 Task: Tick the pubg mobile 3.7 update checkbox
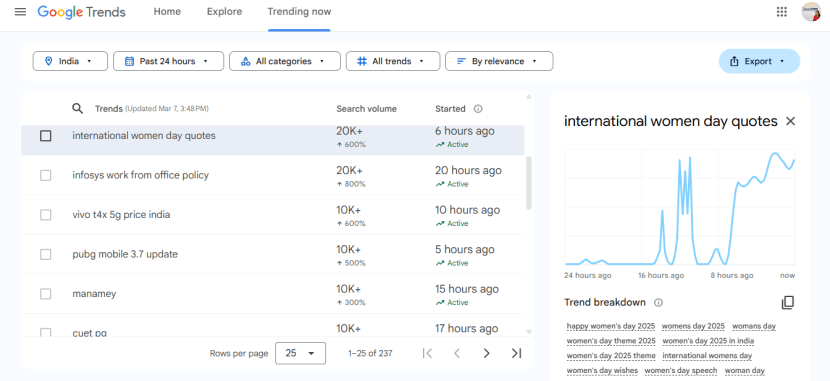click(46, 255)
